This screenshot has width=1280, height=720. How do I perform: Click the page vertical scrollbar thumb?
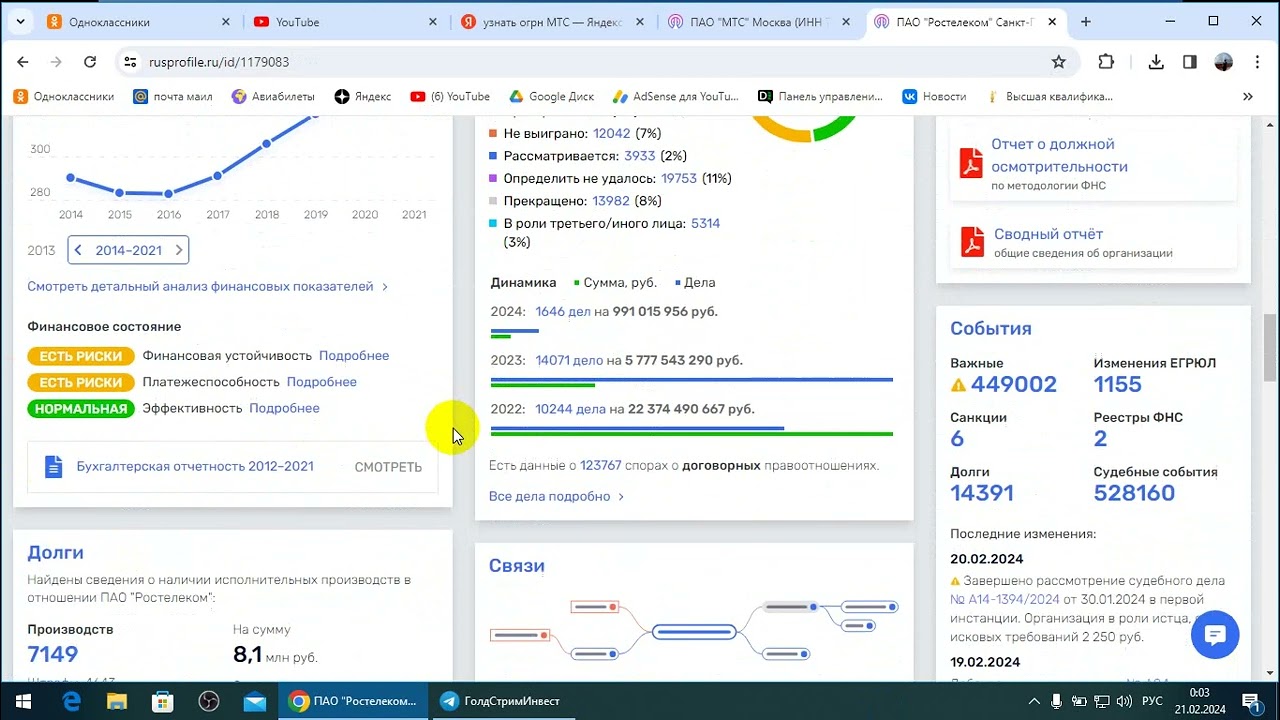pyautogui.click(x=1270, y=346)
